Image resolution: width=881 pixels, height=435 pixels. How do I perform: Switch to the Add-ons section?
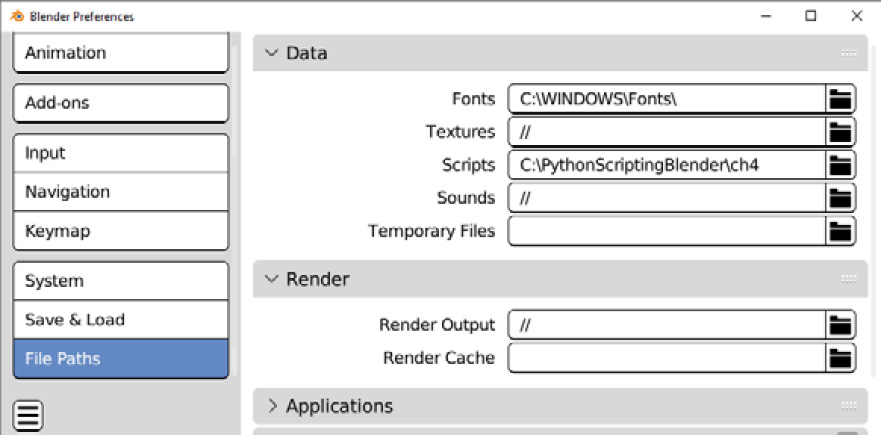click(x=121, y=103)
